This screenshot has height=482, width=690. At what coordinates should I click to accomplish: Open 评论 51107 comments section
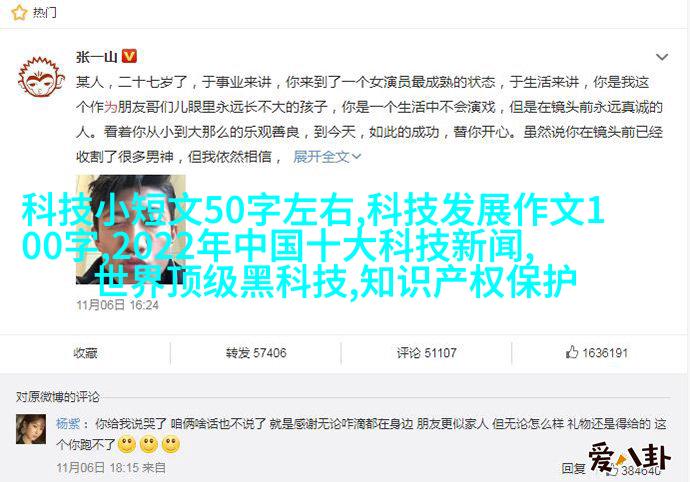click(426, 353)
